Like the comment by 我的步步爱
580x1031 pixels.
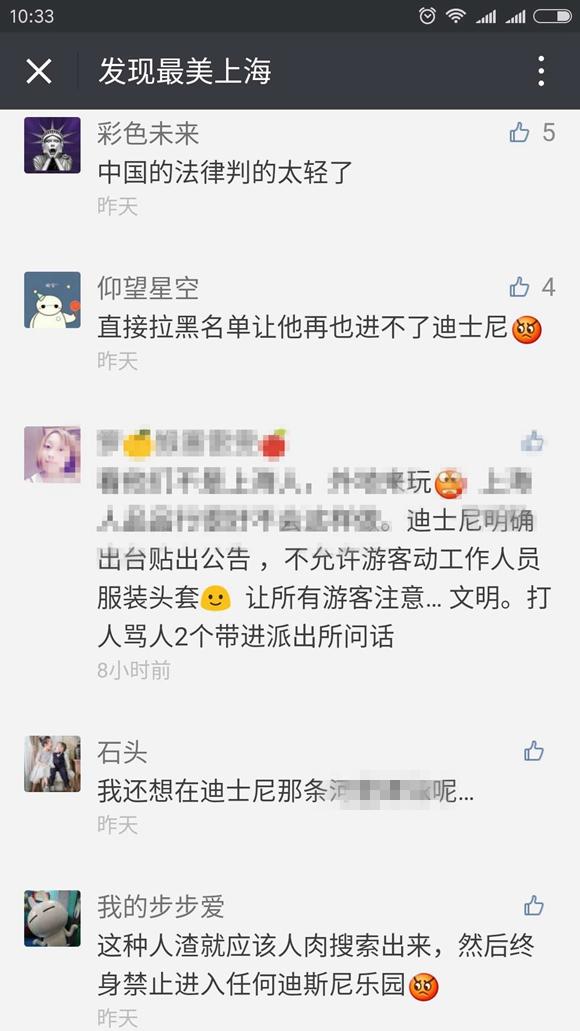click(x=533, y=905)
